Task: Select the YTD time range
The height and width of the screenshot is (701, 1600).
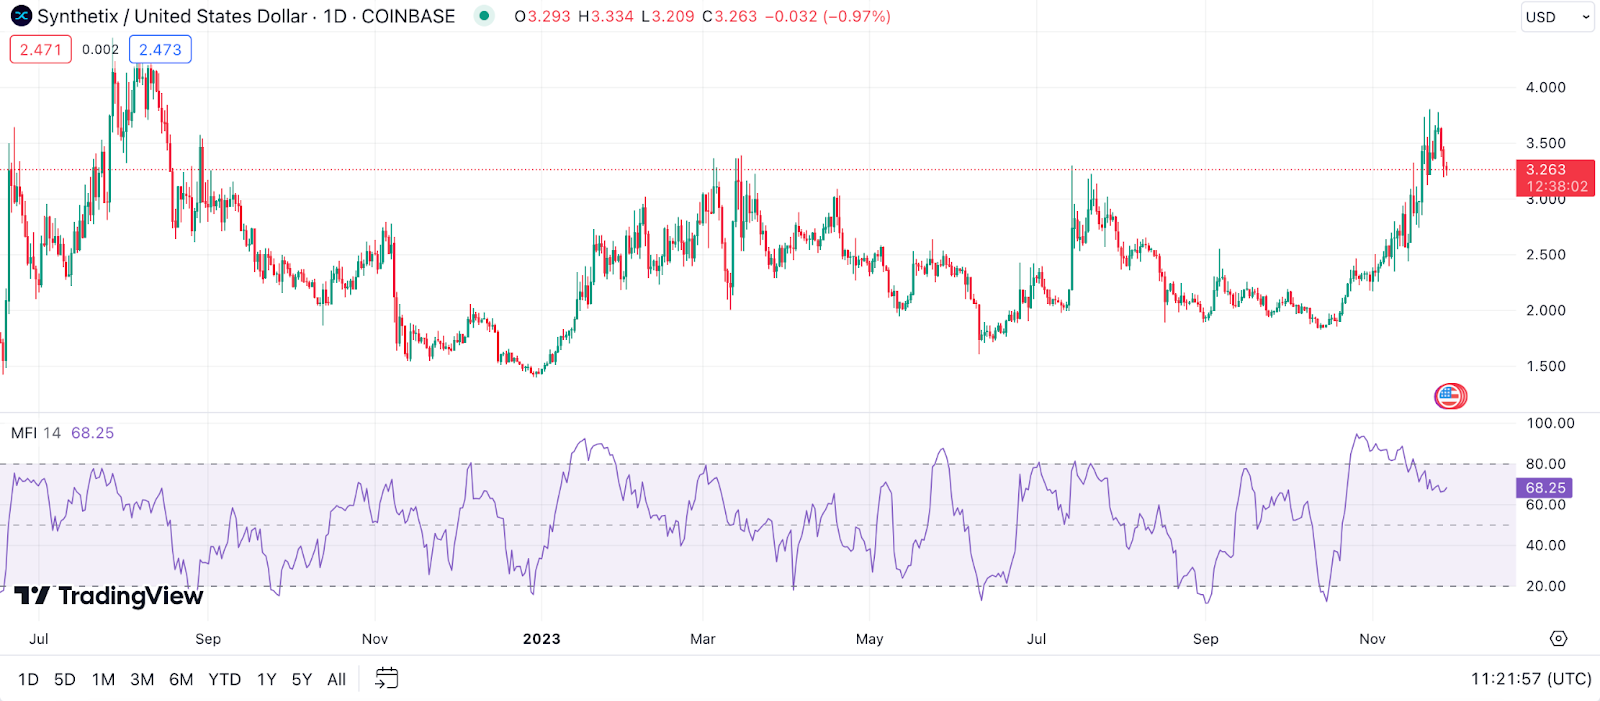Action: (224, 679)
